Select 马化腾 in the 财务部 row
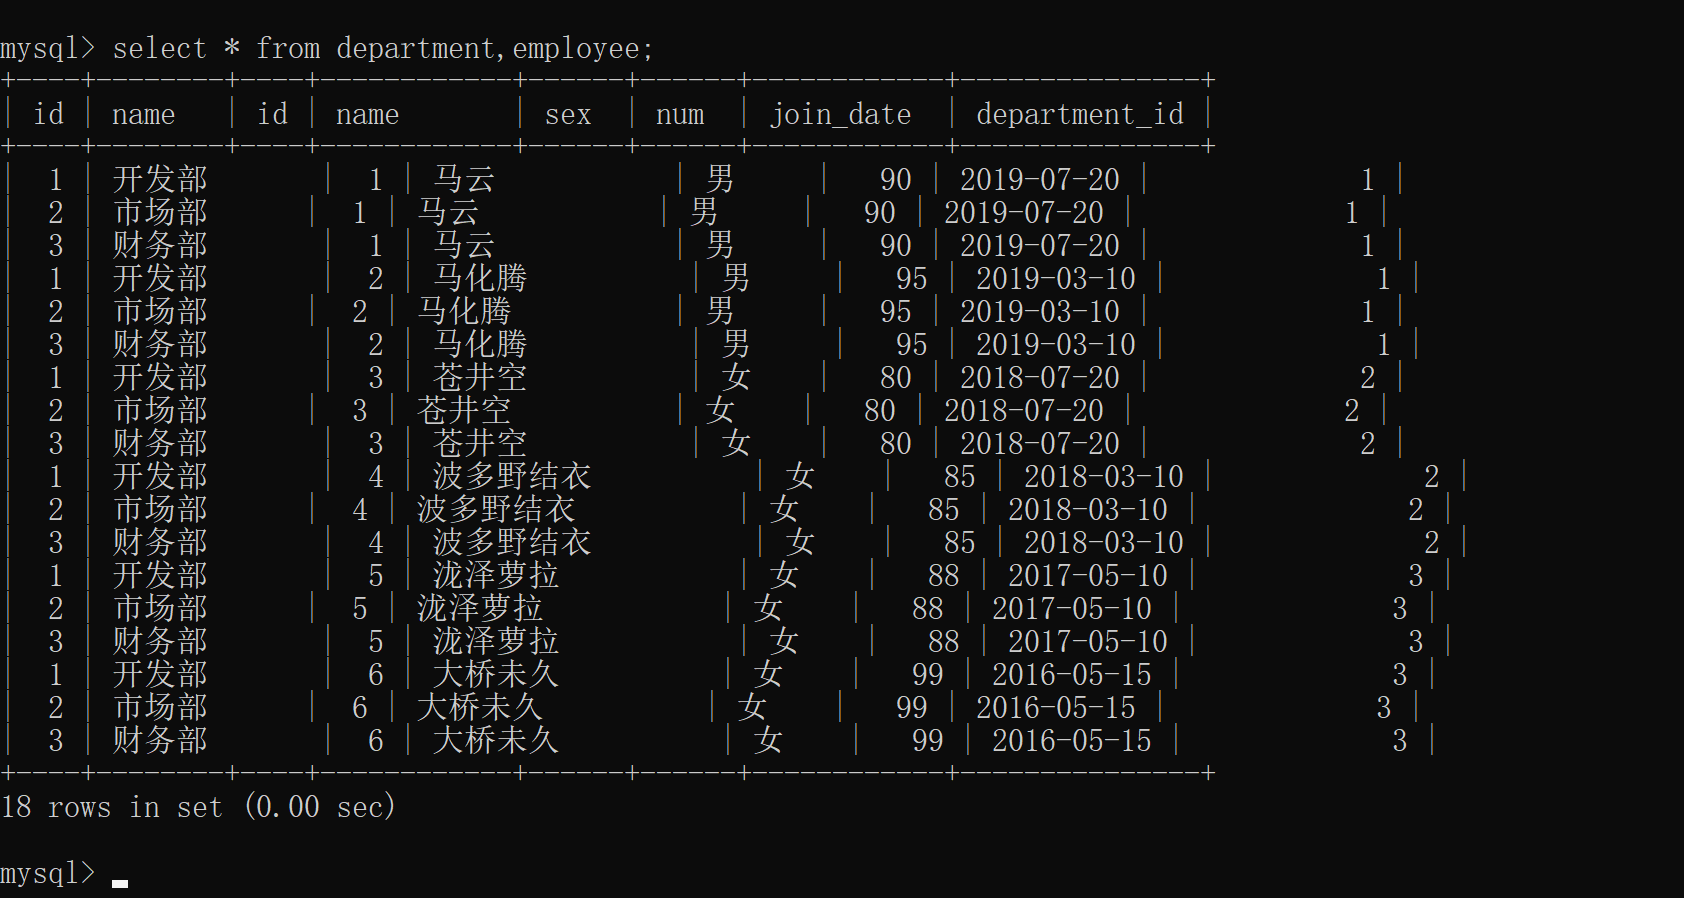 pos(480,344)
